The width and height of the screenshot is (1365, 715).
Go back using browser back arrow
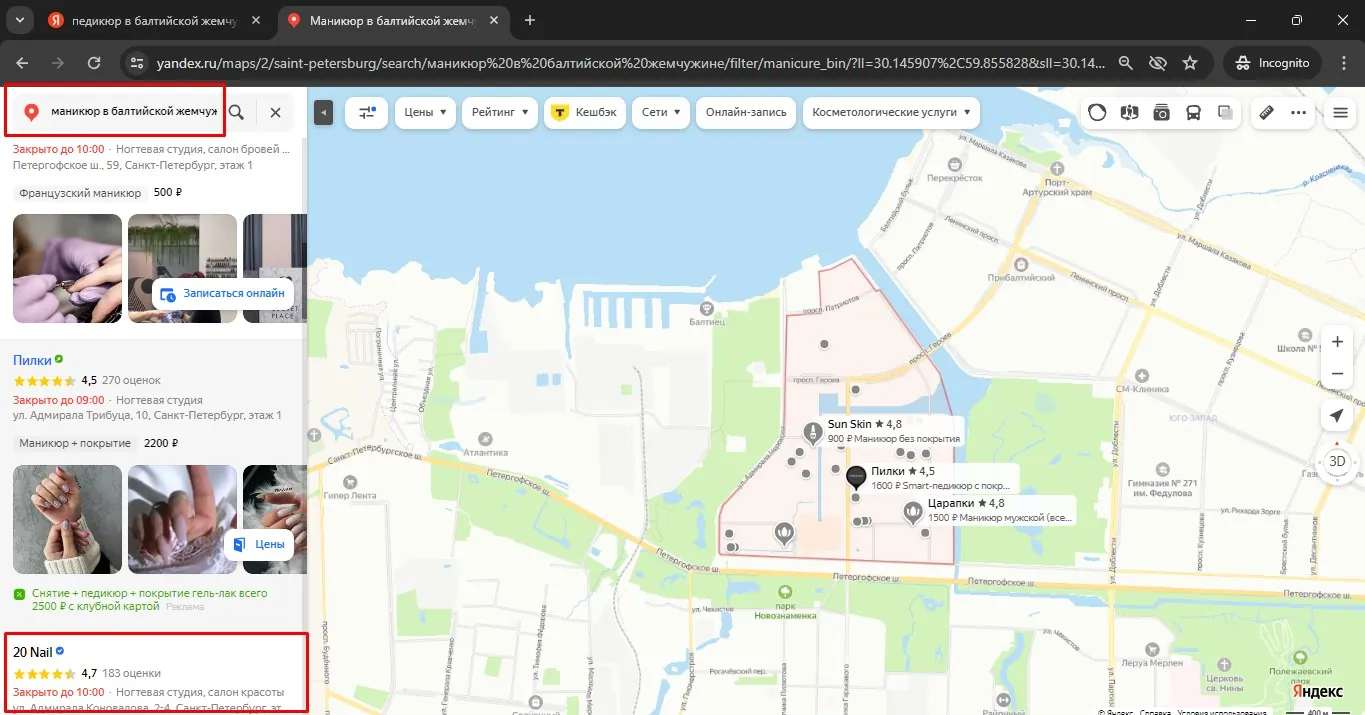tap(24, 63)
